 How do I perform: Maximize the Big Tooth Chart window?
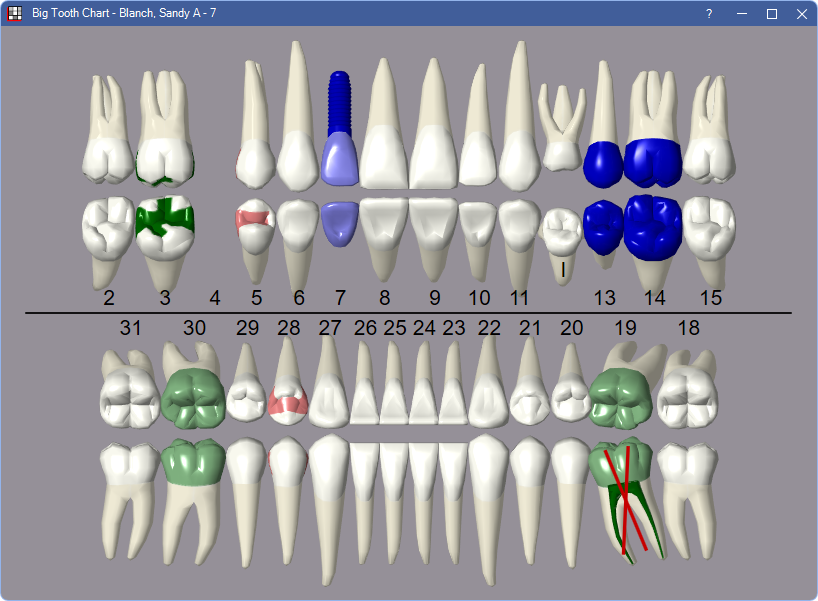click(771, 14)
